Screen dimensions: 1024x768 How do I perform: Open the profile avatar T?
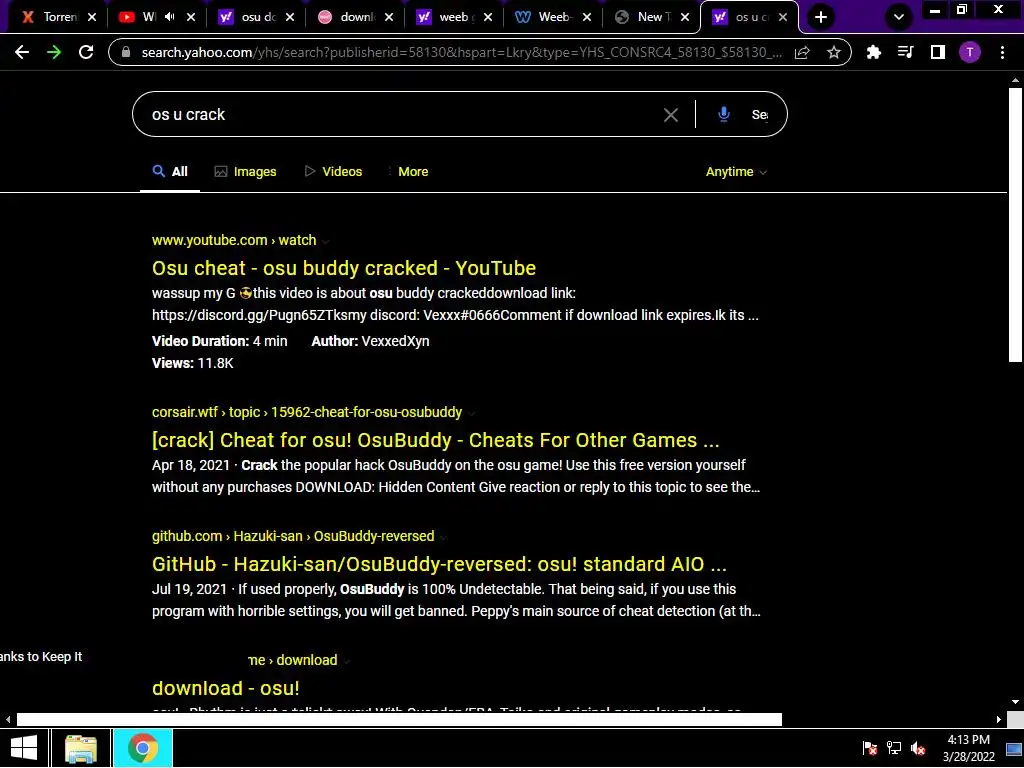(970, 52)
